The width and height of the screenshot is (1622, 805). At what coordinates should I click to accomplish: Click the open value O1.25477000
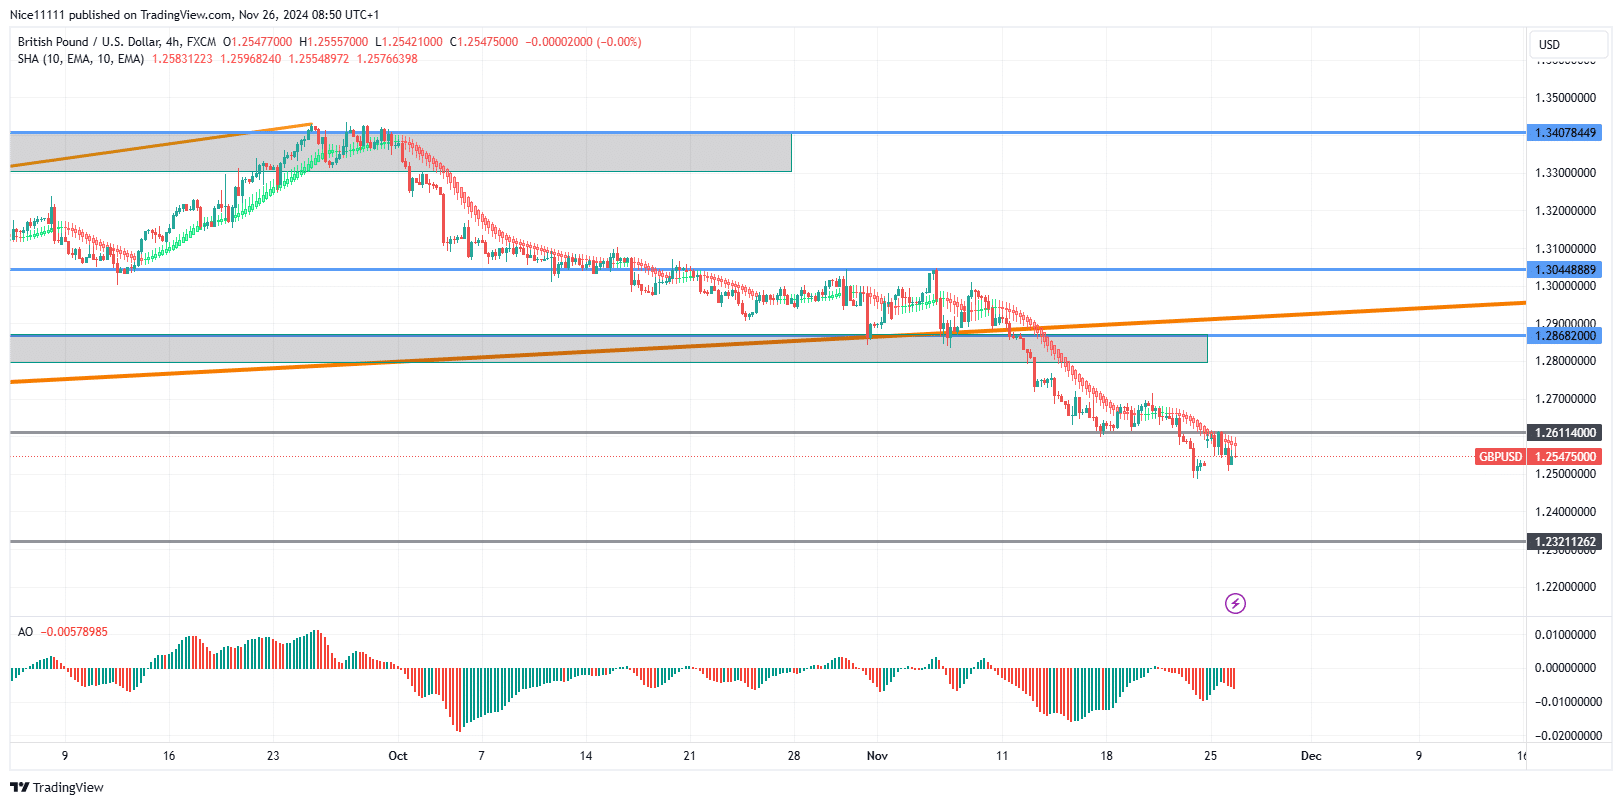(257, 42)
